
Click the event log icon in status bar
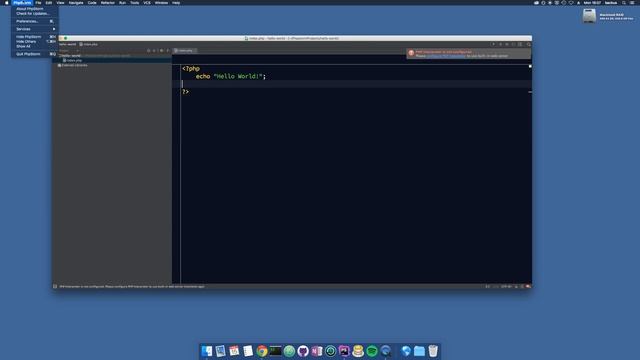coord(528,287)
